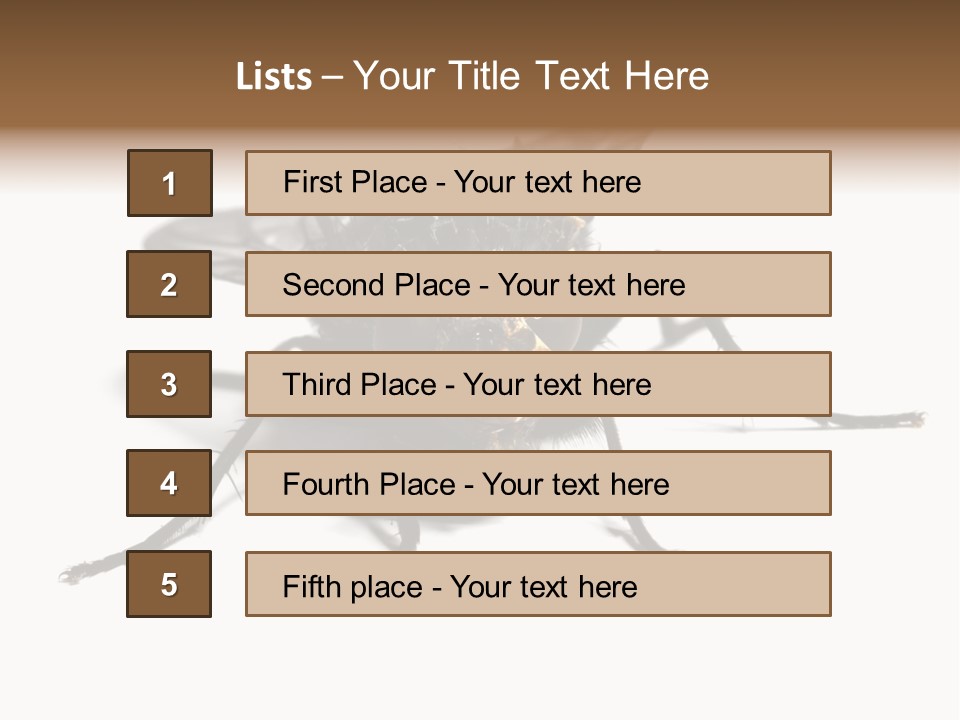Select the 'Your Title Text Here' text

coord(531,76)
